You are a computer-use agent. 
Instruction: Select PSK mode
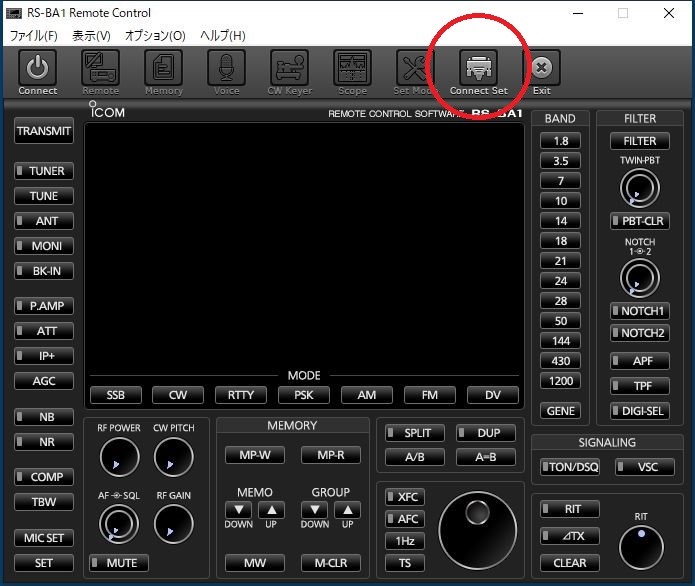coord(304,395)
